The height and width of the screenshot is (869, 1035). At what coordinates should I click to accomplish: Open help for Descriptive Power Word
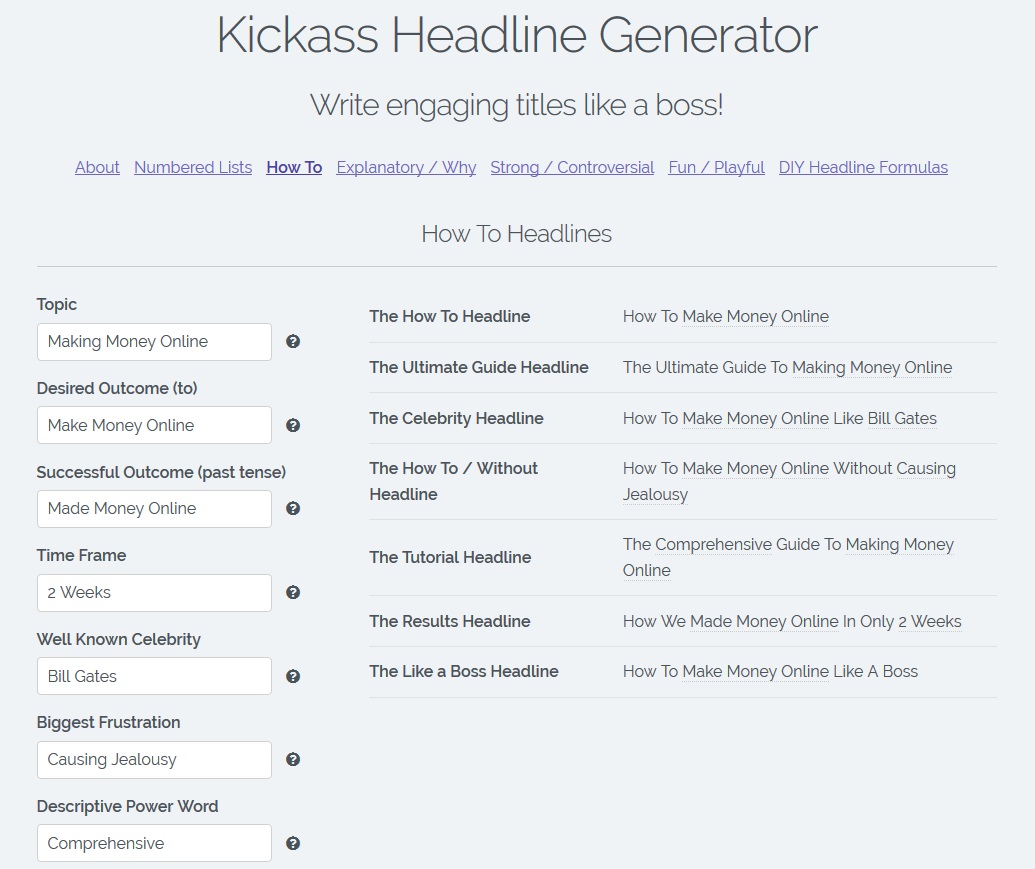click(x=293, y=843)
